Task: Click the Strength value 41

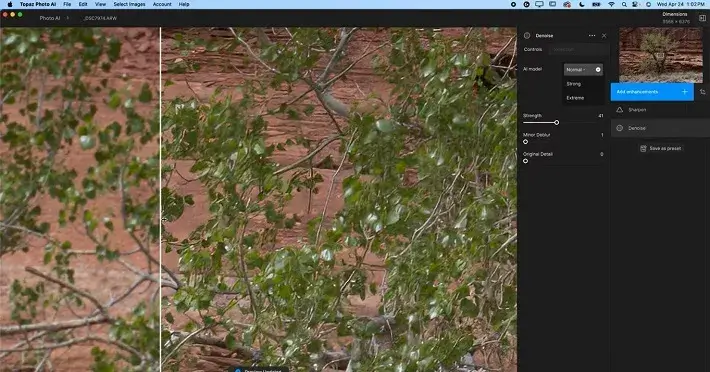Action: coord(600,116)
